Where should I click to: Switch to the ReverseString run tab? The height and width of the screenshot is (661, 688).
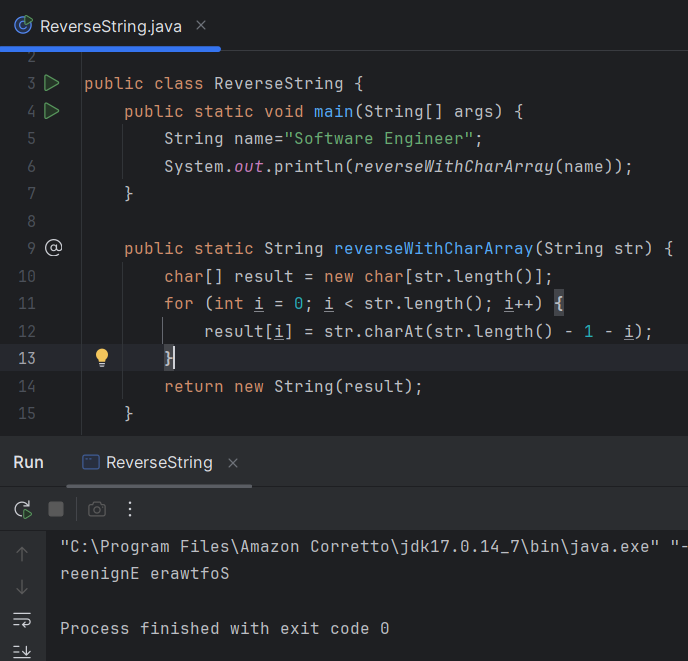pos(158,462)
